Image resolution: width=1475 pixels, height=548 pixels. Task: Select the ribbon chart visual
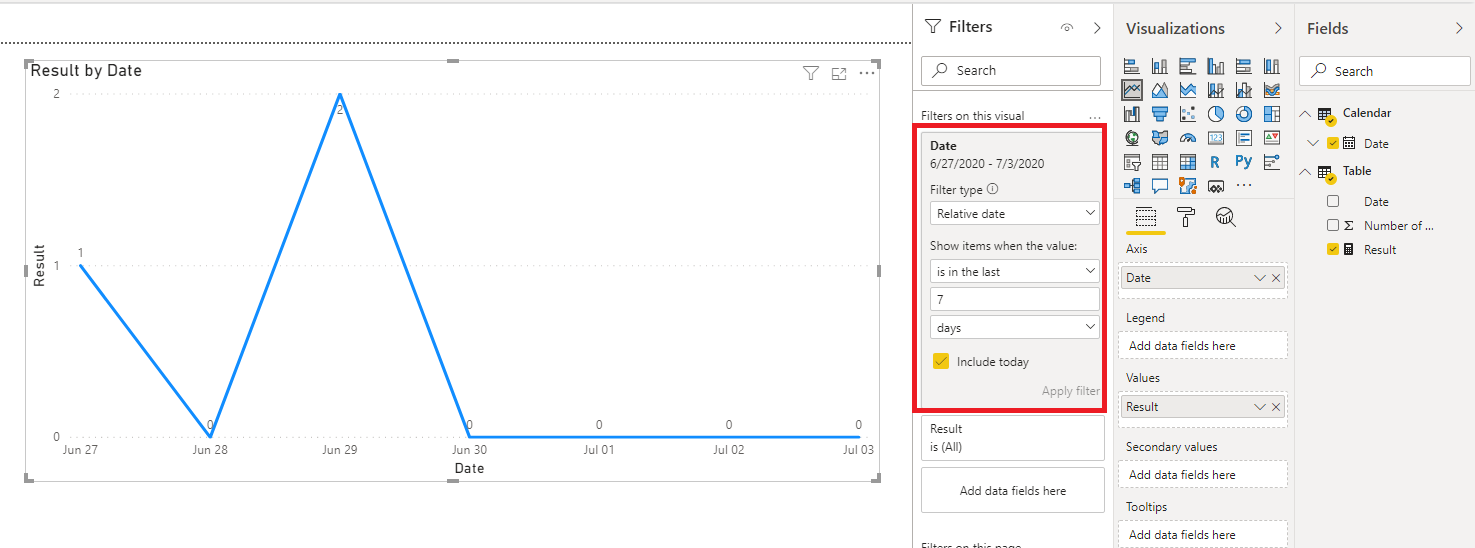[x=1272, y=90]
